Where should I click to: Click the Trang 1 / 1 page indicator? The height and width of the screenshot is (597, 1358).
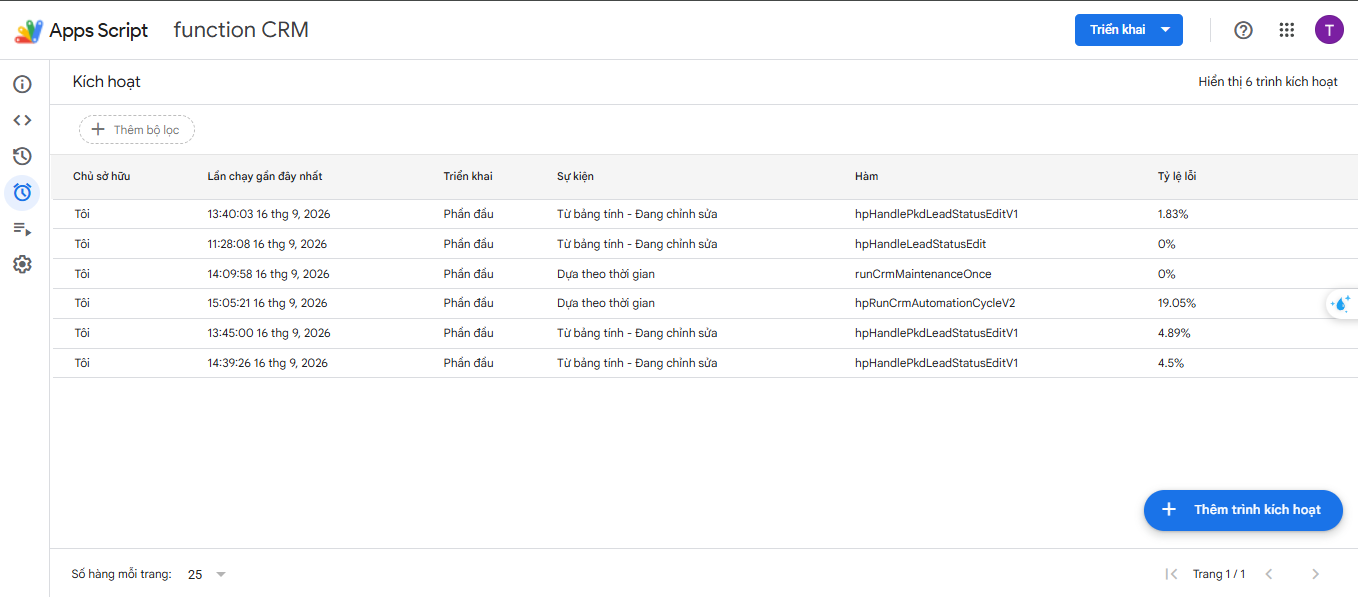[1219, 574]
